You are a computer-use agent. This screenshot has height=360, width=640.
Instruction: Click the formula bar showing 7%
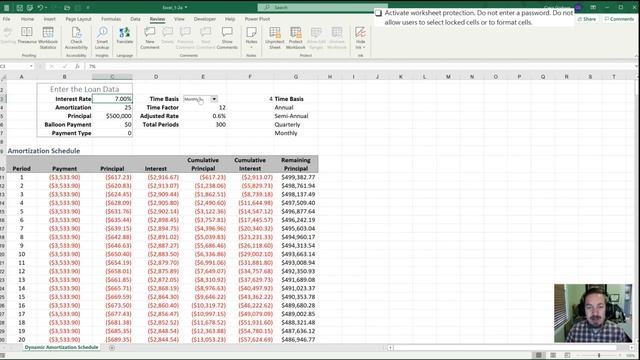[x=359, y=66]
